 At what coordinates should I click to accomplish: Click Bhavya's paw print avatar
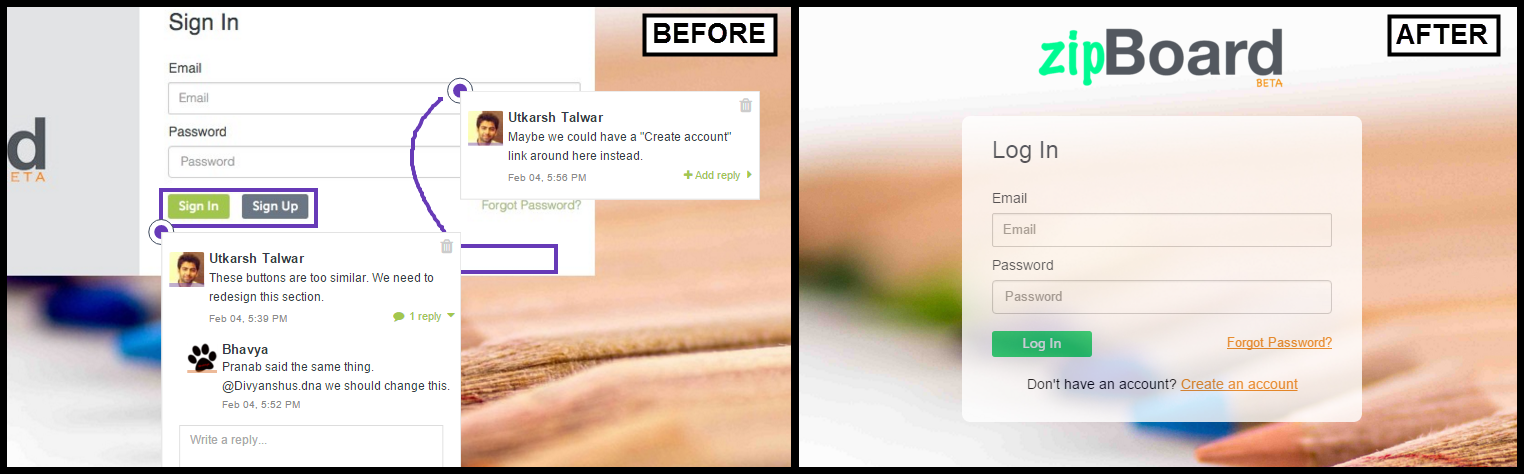point(202,357)
